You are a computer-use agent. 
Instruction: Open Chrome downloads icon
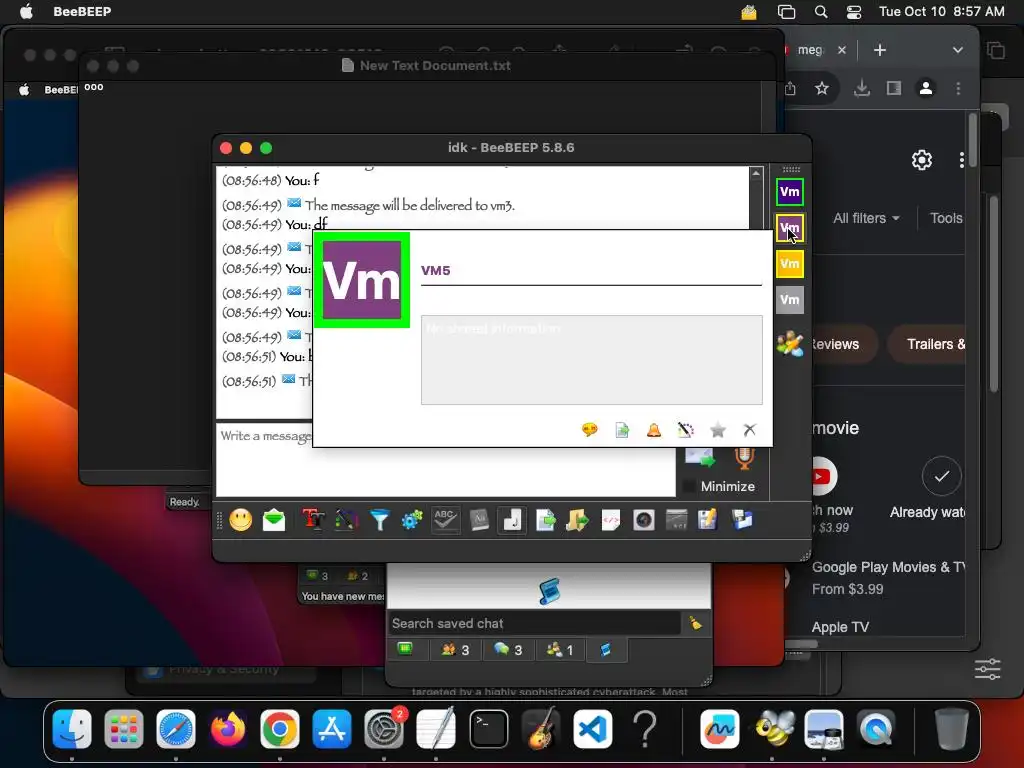tap(862, 88)
